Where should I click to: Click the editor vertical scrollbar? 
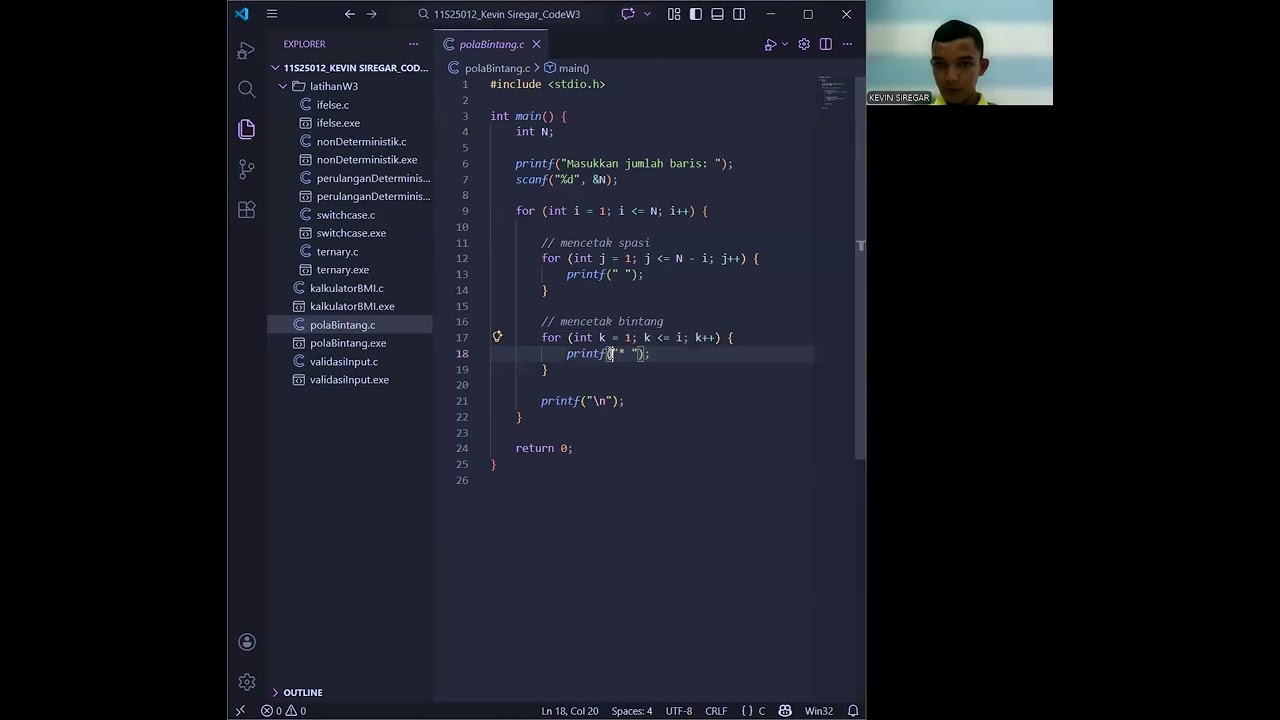click(860, 267)
